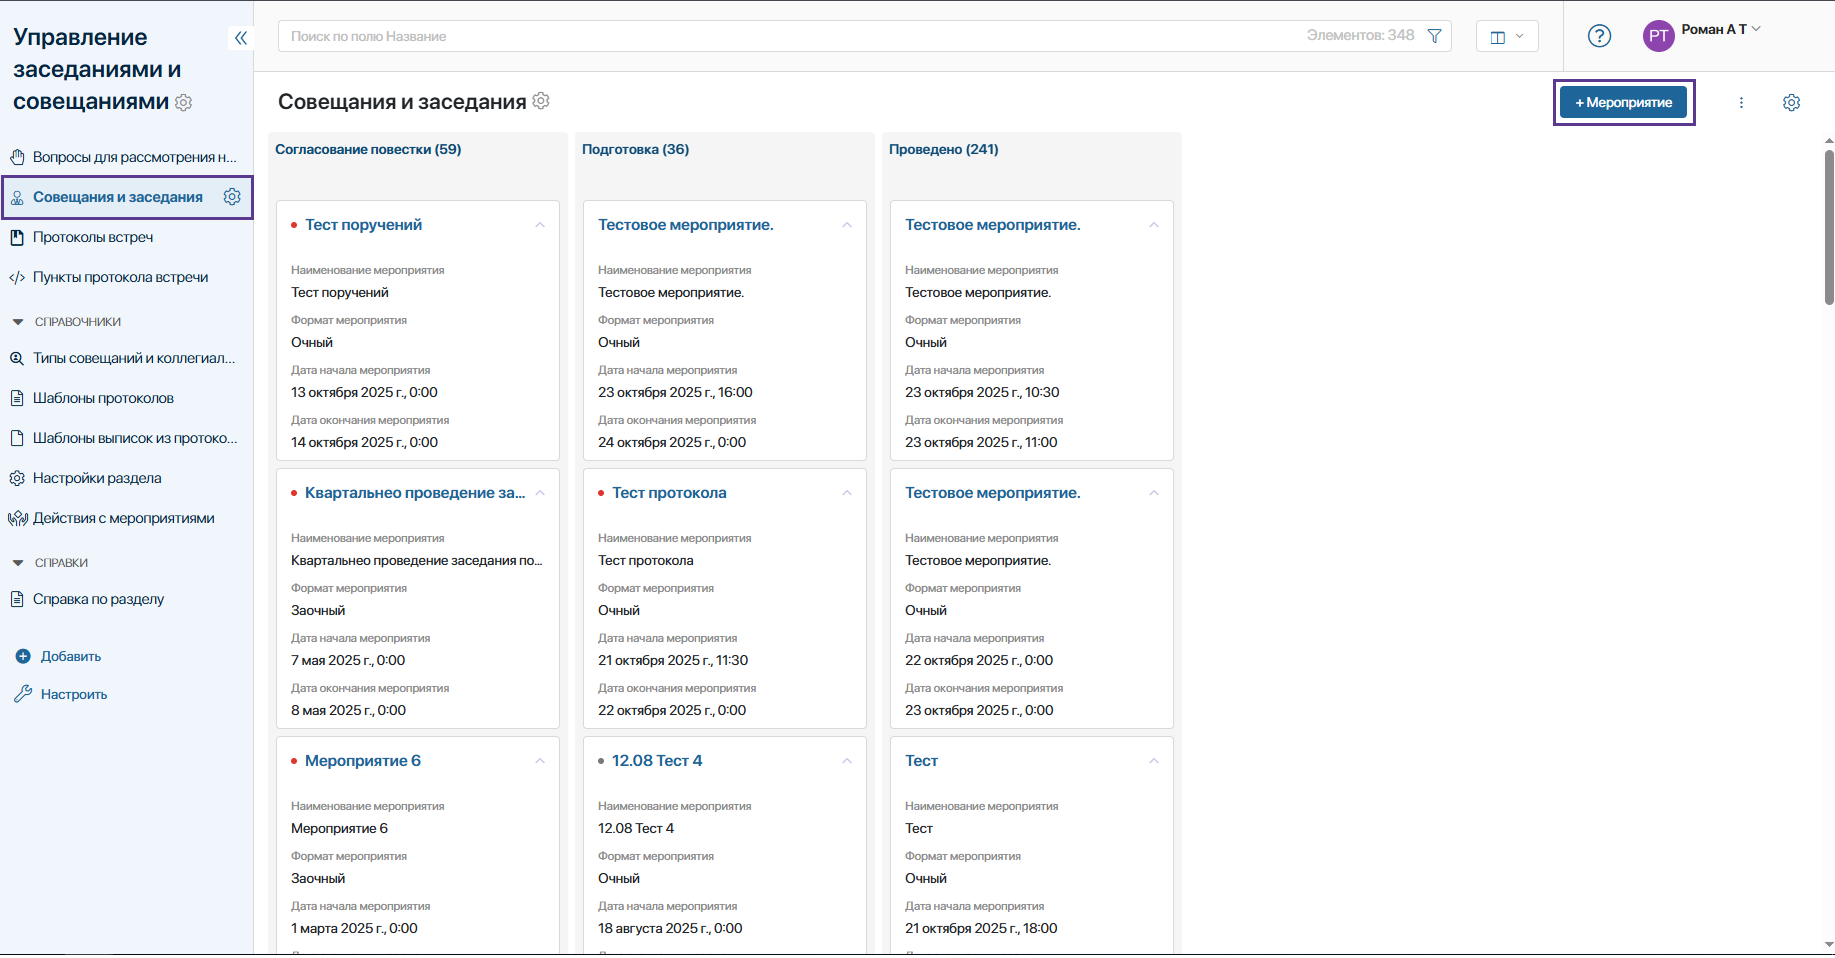Click gear icon next to Совещания и заседания heading

point(541,101)
